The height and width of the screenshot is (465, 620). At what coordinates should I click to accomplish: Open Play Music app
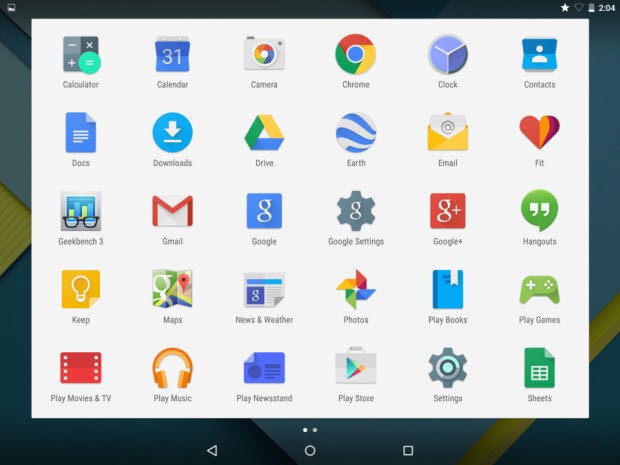coord(172,368)
